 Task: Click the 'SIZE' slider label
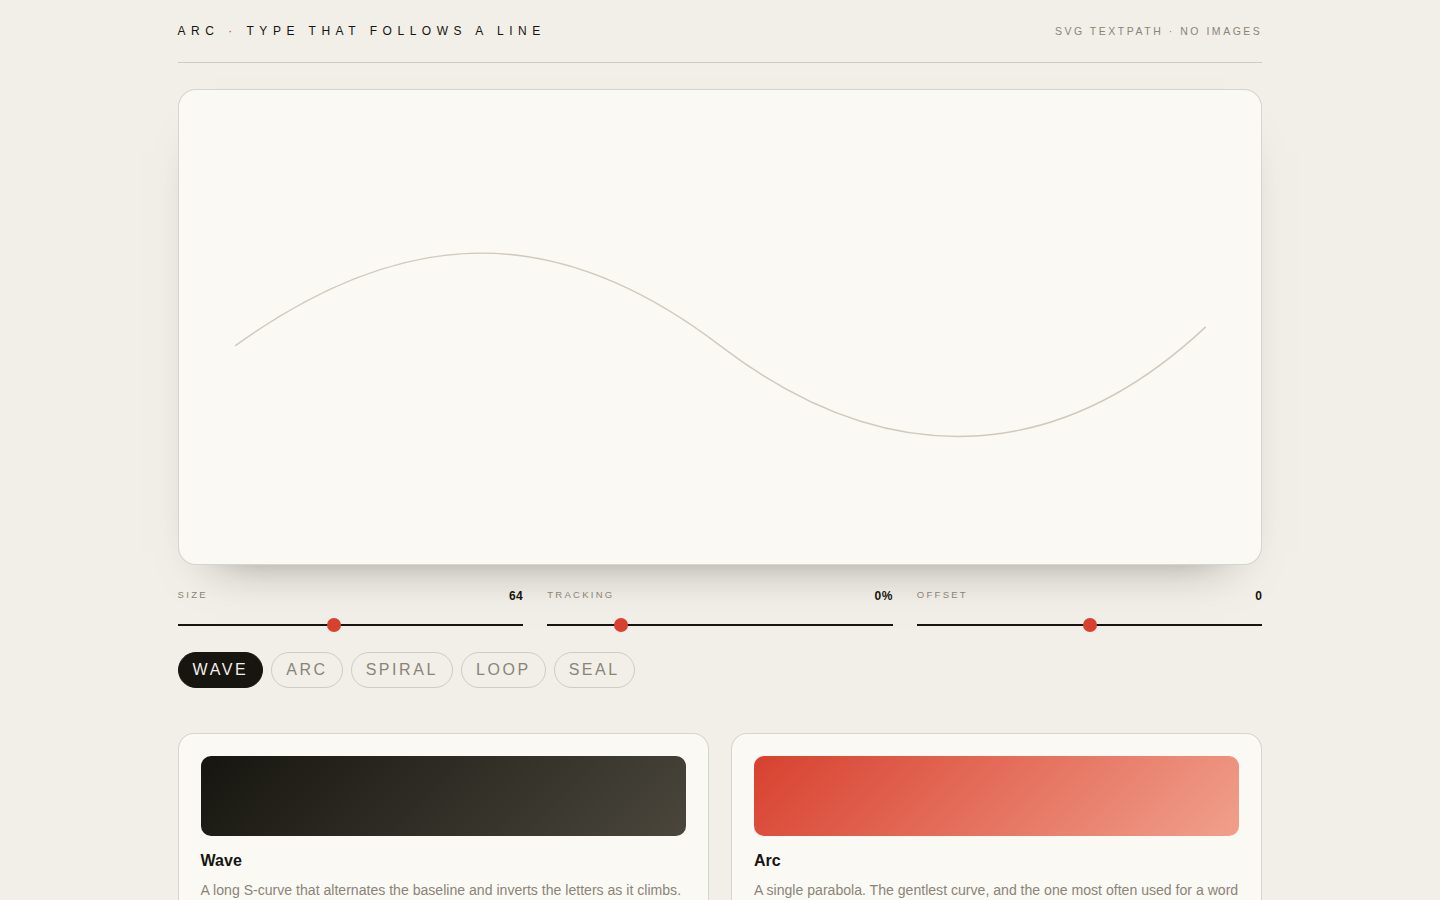[192, 595]
